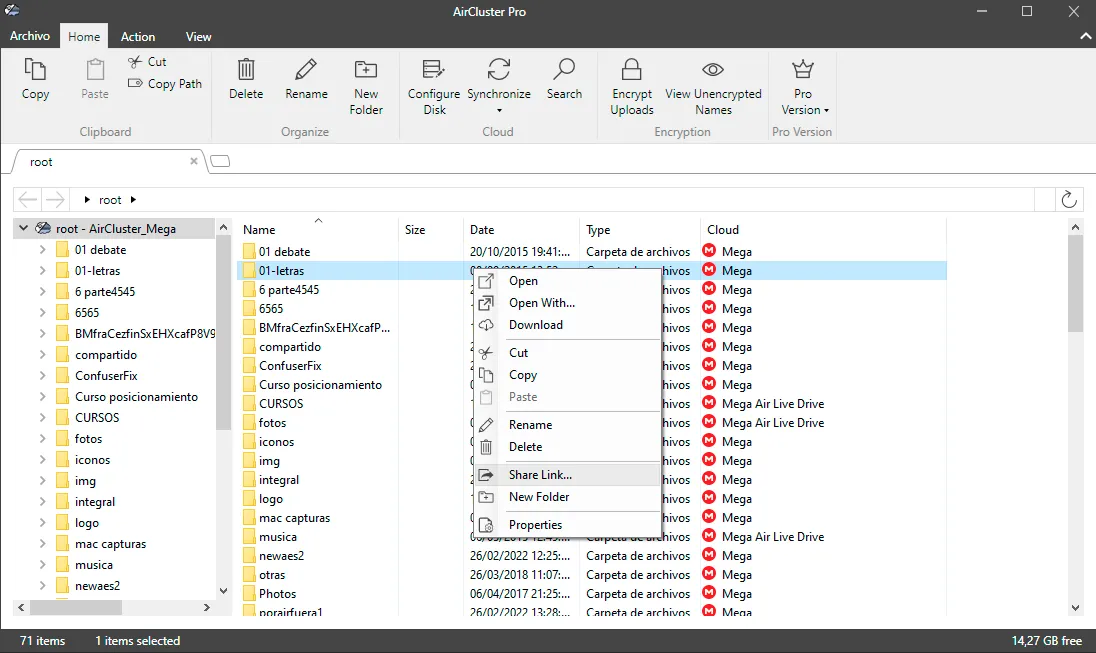Select ConfuserFix in the tree panel
The width and height of the screenshot is (1096, 653).
pos(106,375)
